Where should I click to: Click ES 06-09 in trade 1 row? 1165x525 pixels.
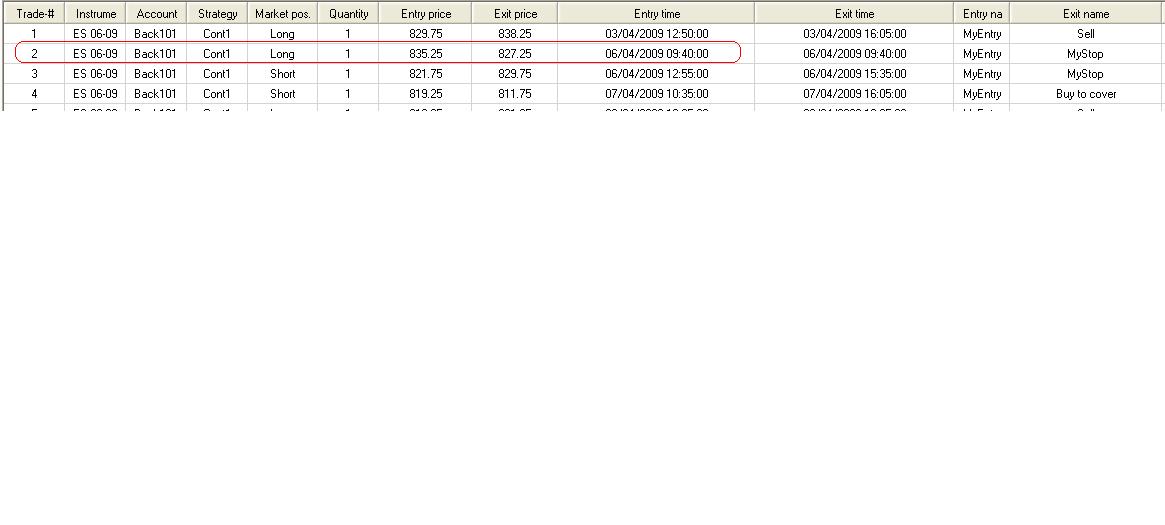coord(95,34)
